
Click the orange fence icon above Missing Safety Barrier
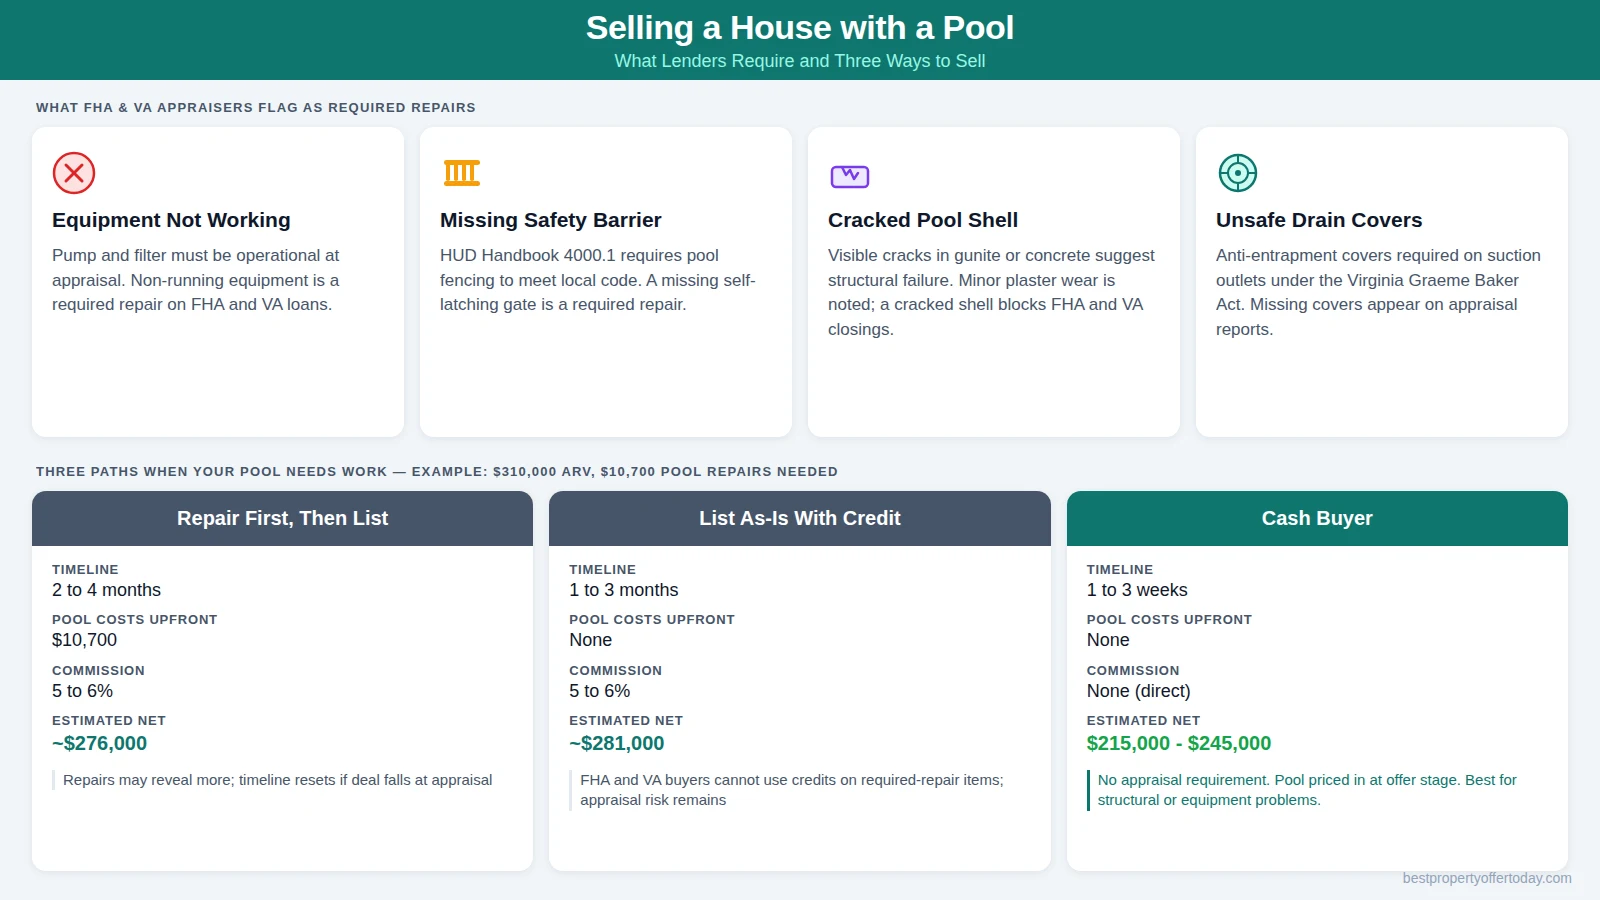(462, 173)
